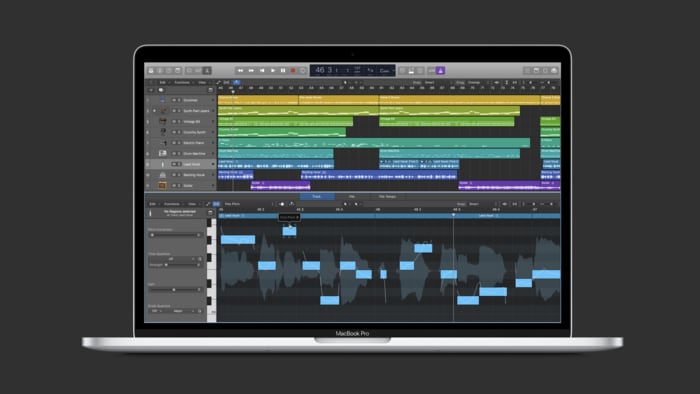Click the Synth Pad Layers track icon
The image size is (700, 394).
click(163, 111)
